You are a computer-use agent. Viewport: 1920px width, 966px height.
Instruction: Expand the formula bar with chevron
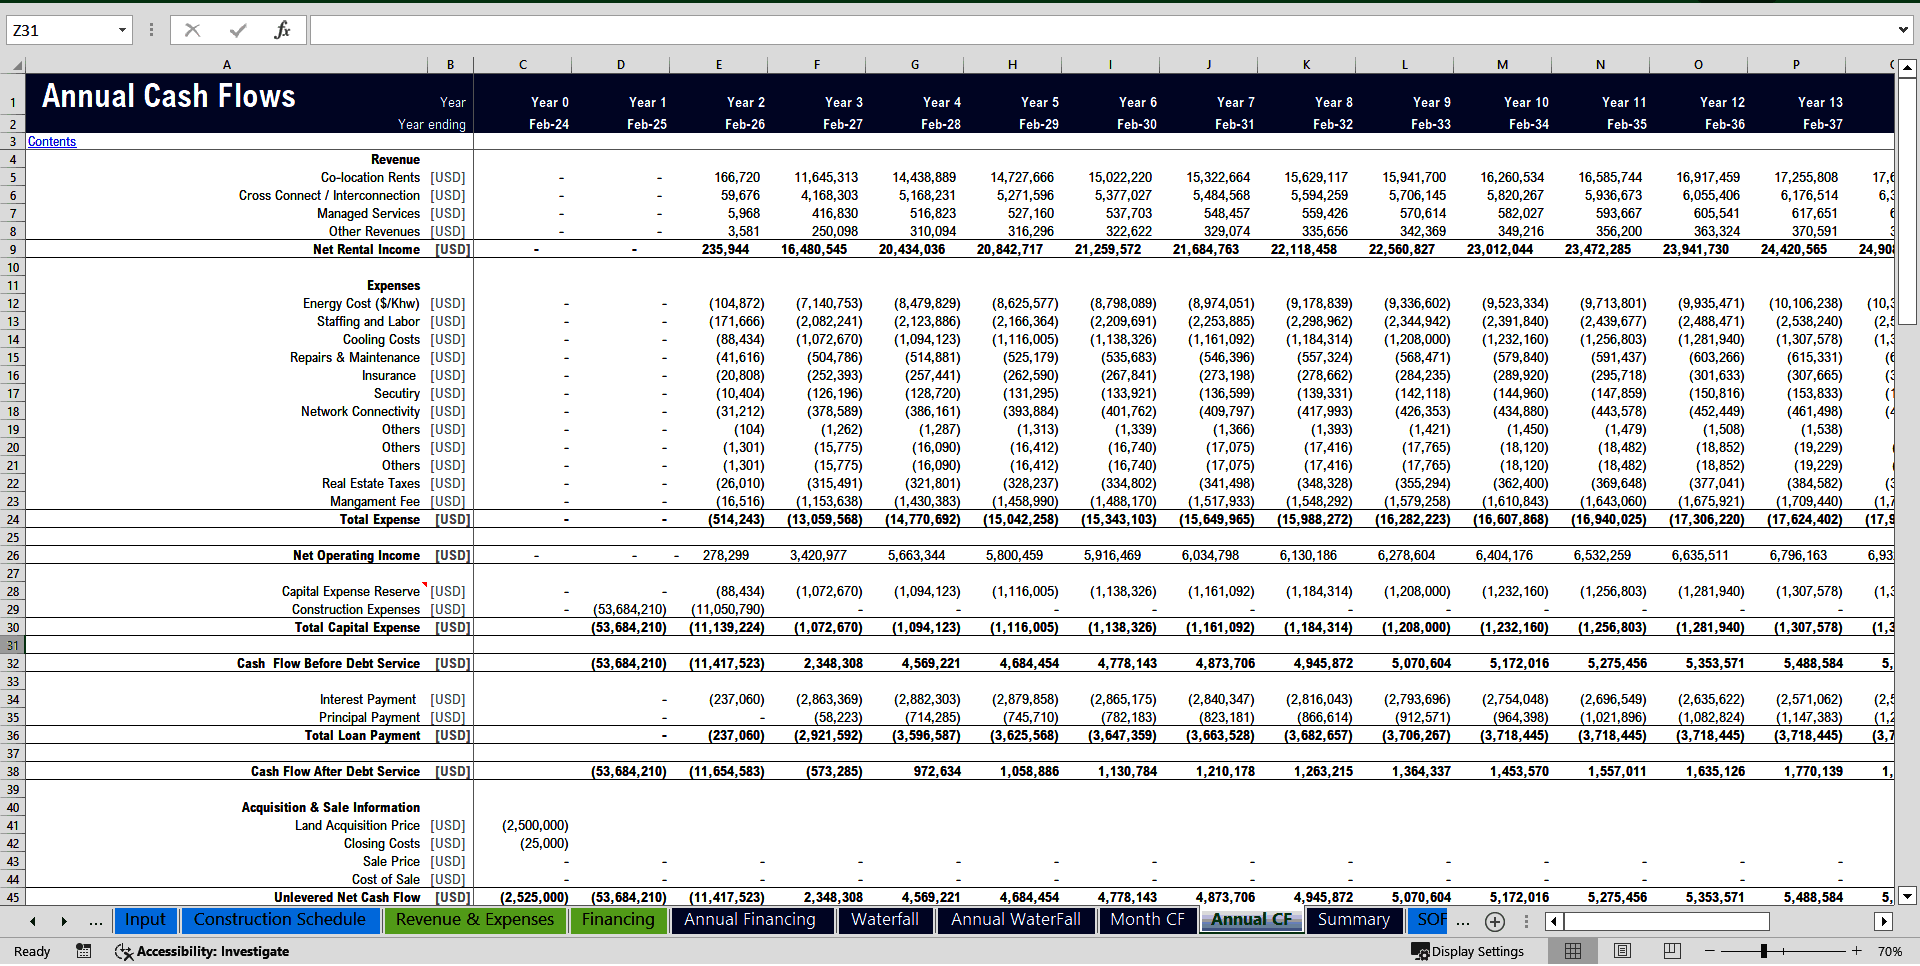(1903, 30)
